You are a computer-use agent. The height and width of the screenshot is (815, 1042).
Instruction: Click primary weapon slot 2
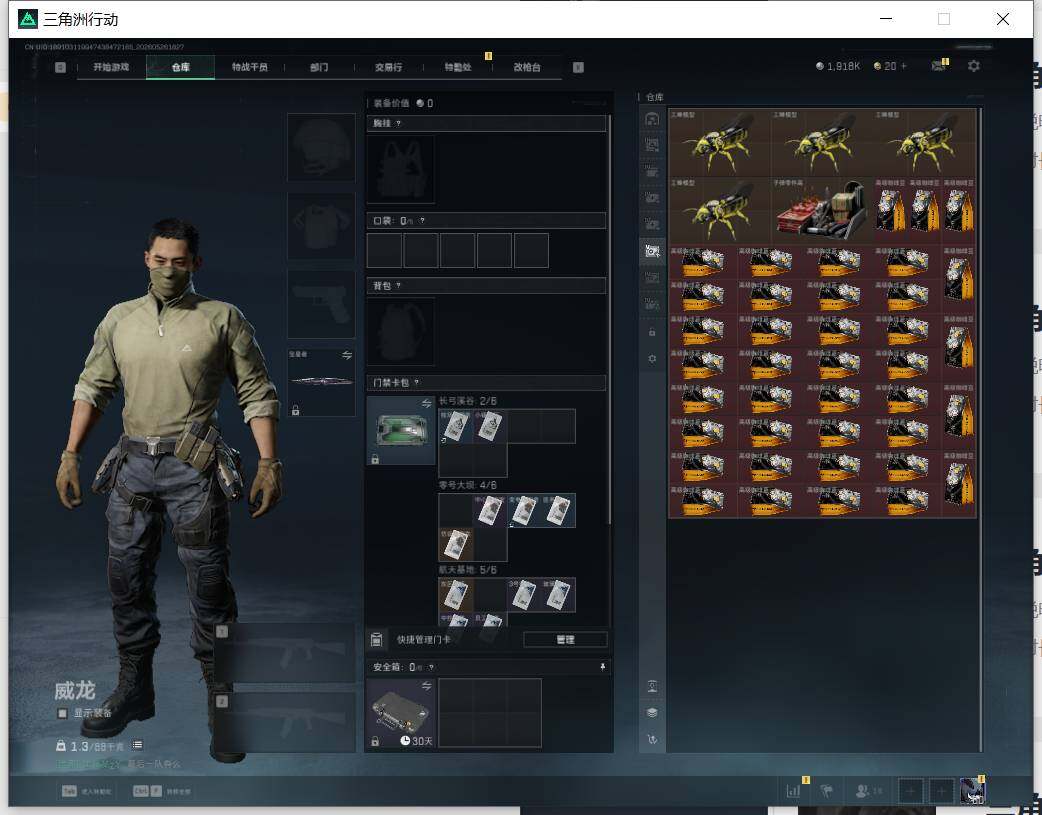[285, 722]
